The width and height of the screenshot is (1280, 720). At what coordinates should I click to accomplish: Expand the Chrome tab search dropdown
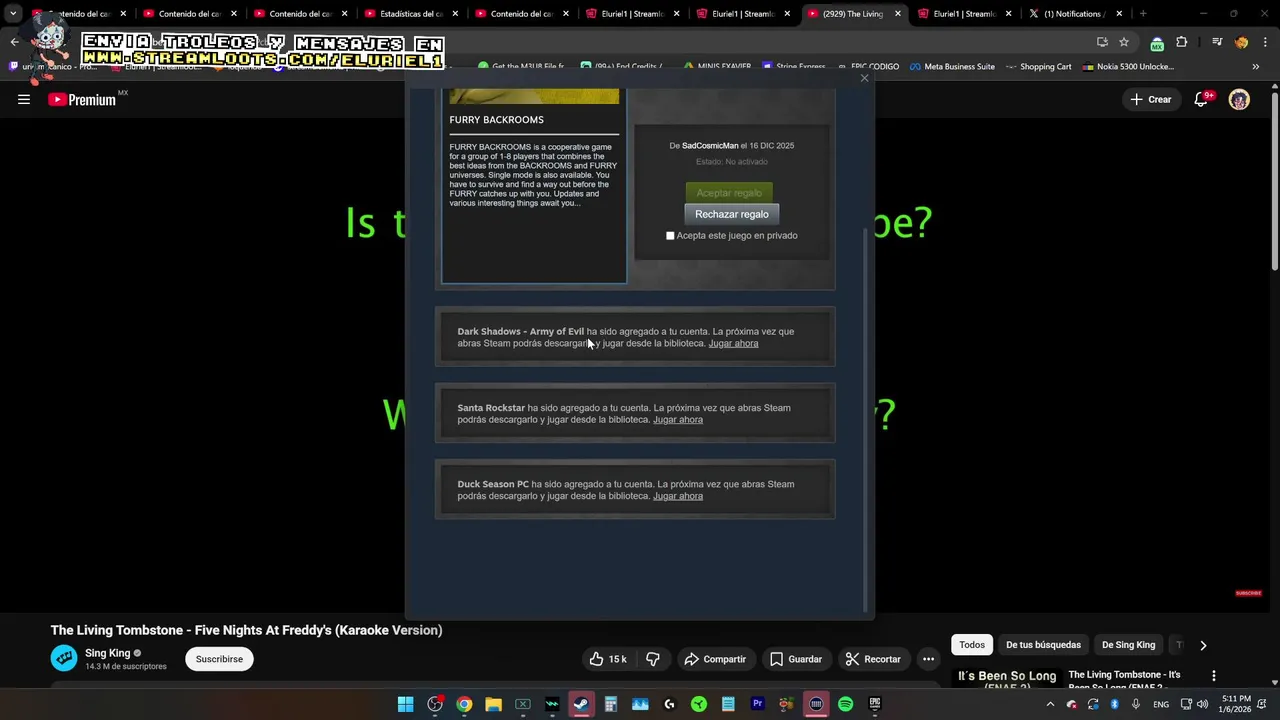pyautogui.click(x=13, y=14)
